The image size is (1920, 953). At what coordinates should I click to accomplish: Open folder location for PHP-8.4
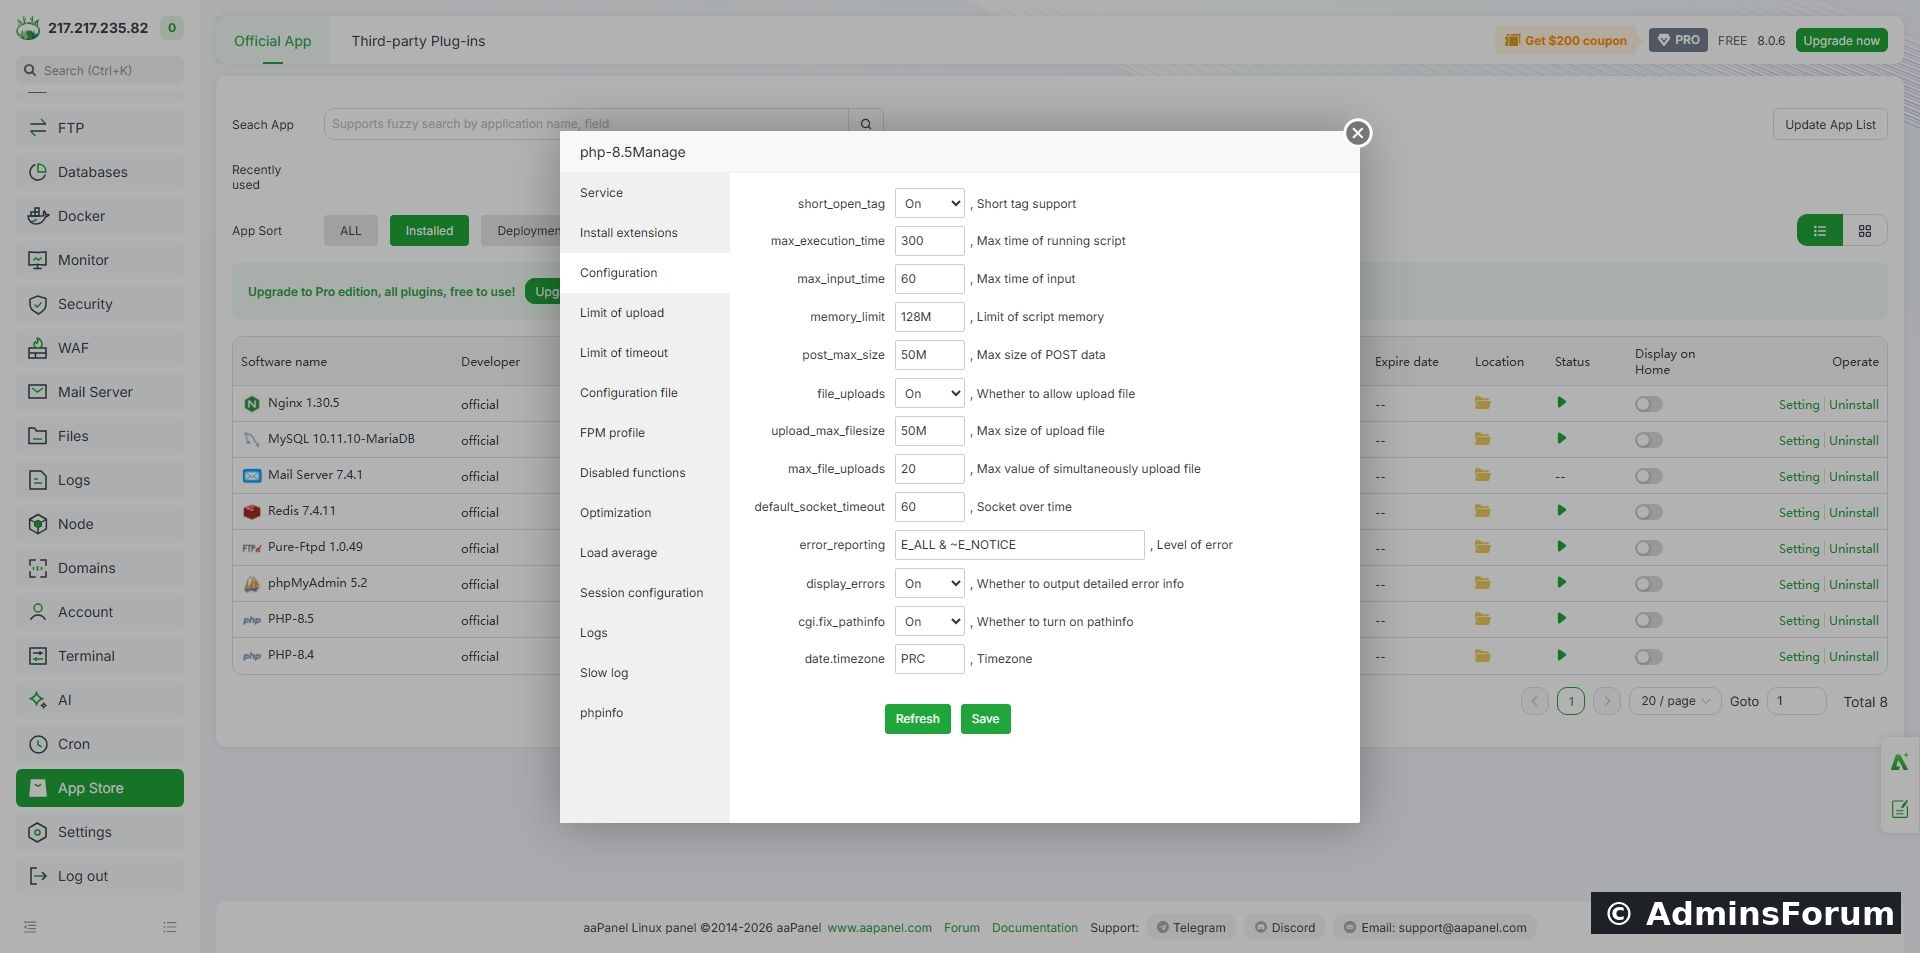1483,656
